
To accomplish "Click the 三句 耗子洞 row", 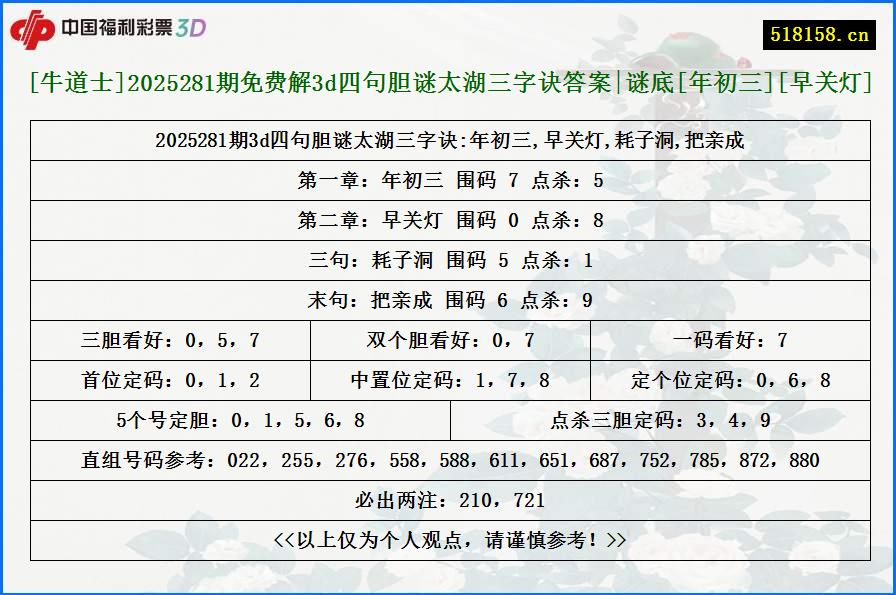I will pyautogui.click(x=448, y=260).
